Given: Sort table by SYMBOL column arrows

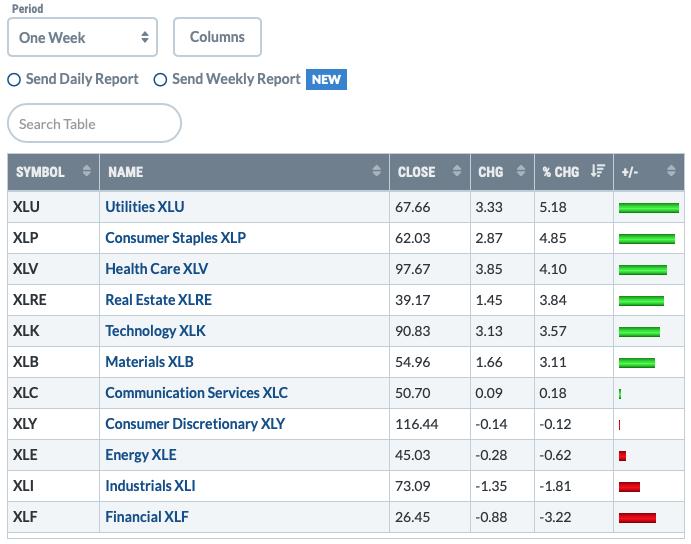Looking at the screenshot, I should click(x=86, y=171).
